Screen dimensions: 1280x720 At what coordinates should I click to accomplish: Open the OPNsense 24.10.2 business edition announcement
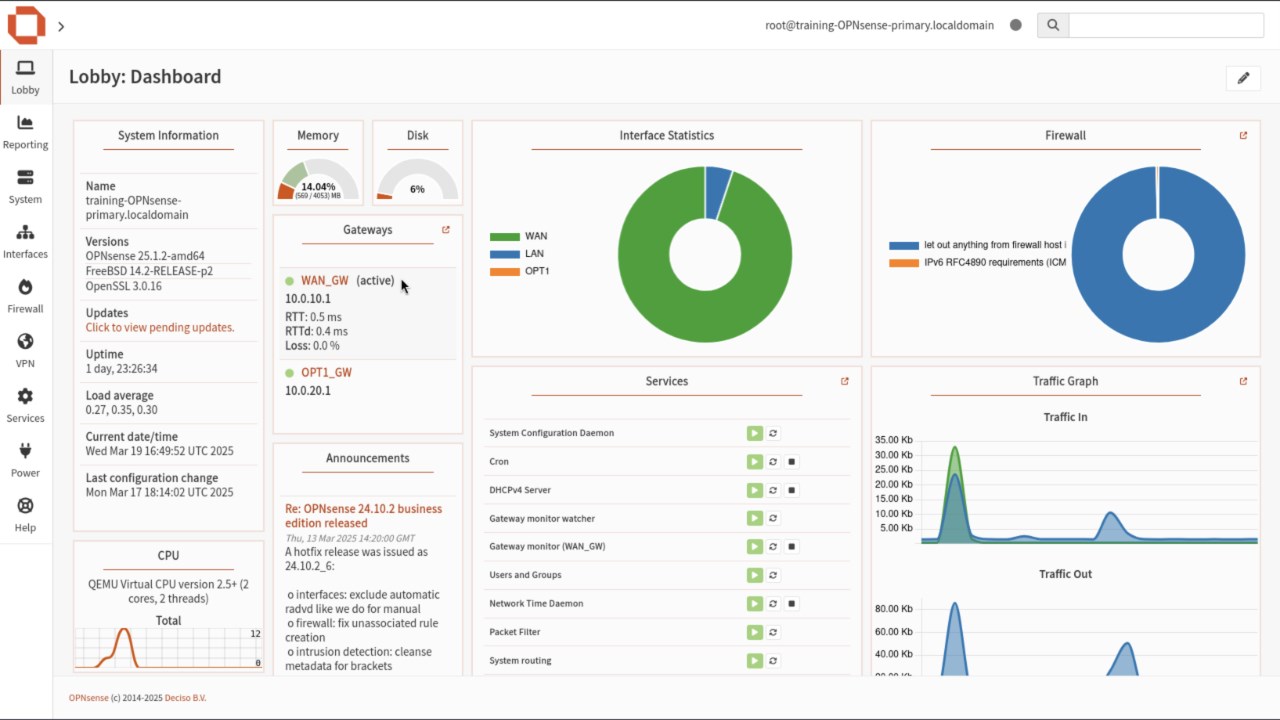(x=363, y=516)
